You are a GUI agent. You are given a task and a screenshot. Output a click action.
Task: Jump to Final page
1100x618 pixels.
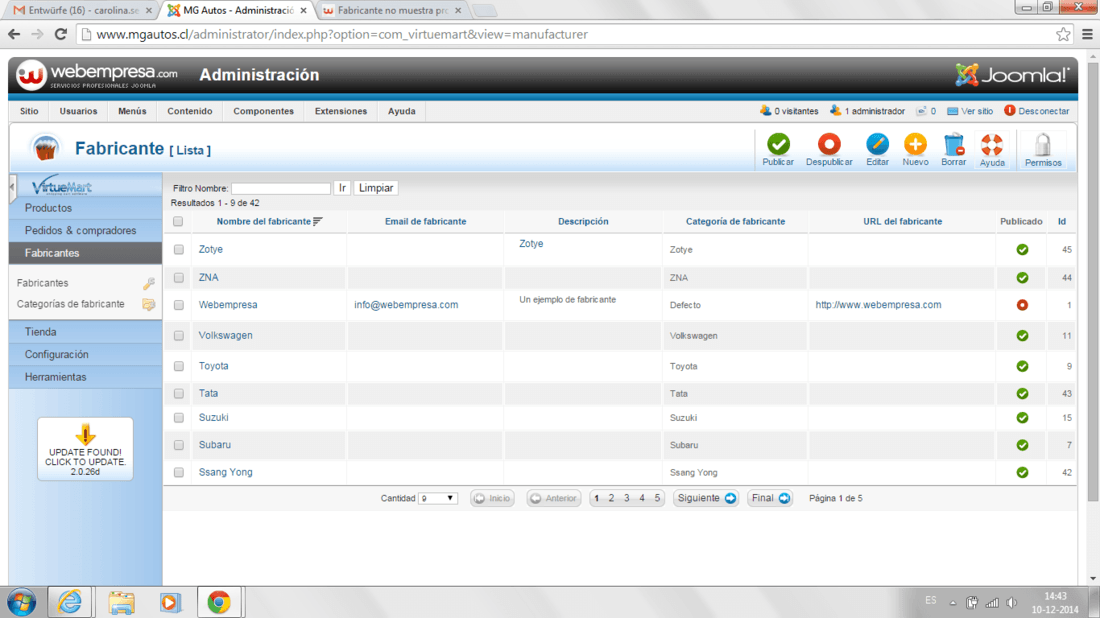pyautogui.click(x=770, y=498)
